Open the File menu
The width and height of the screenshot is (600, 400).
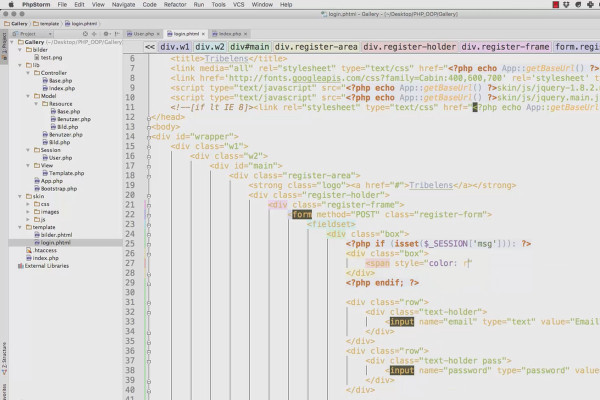click(x=62, y=5)
